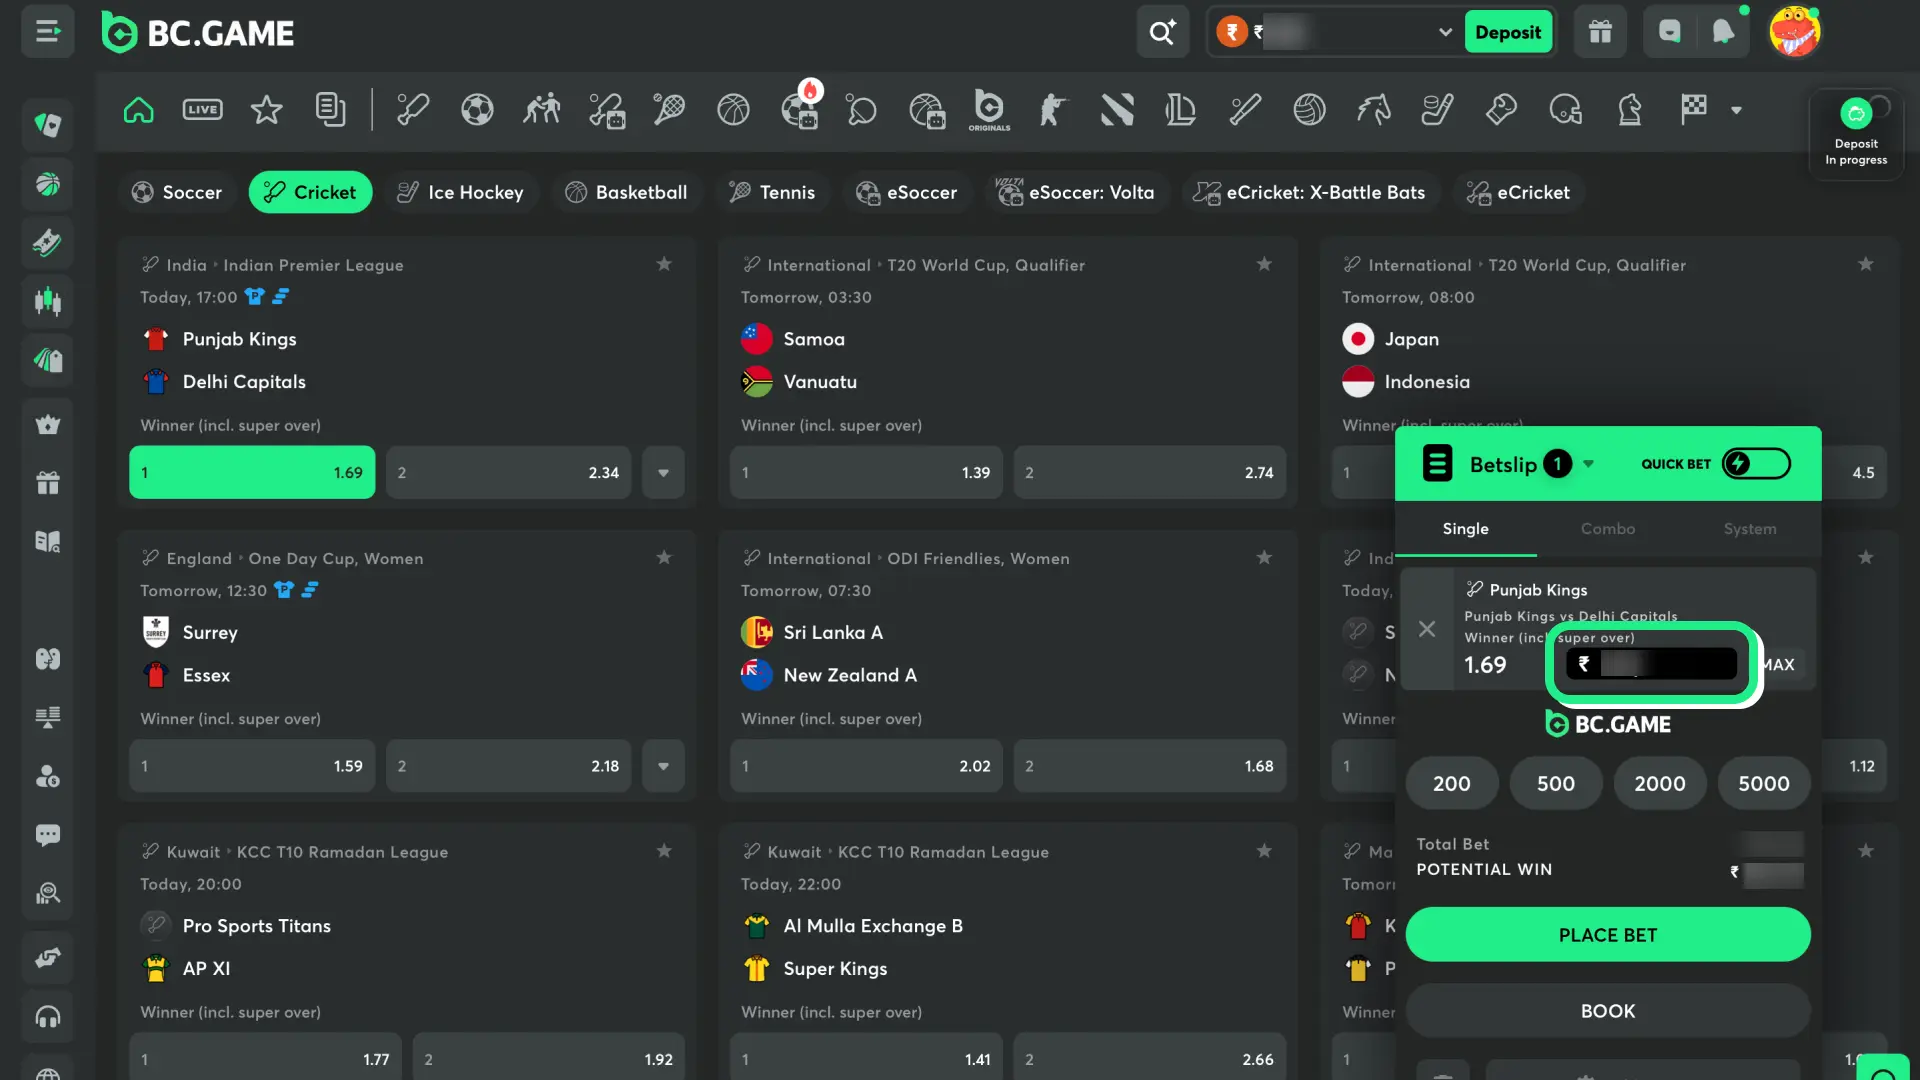This screenshot has height=1080, width=1920.
Task: Click the PLACE BET button
Action: tap(1608, 935)
